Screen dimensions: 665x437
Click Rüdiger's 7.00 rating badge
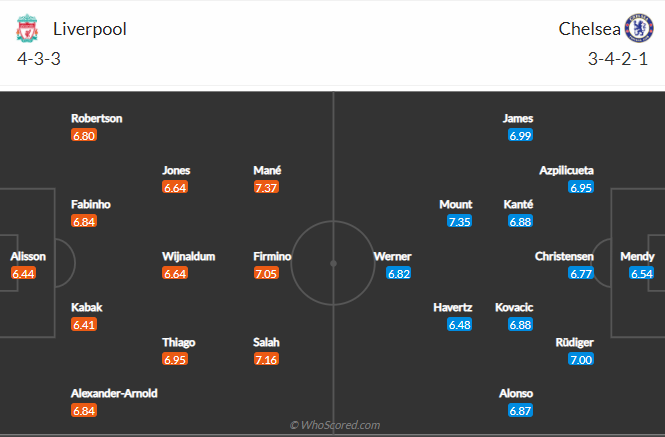[581, 359]
